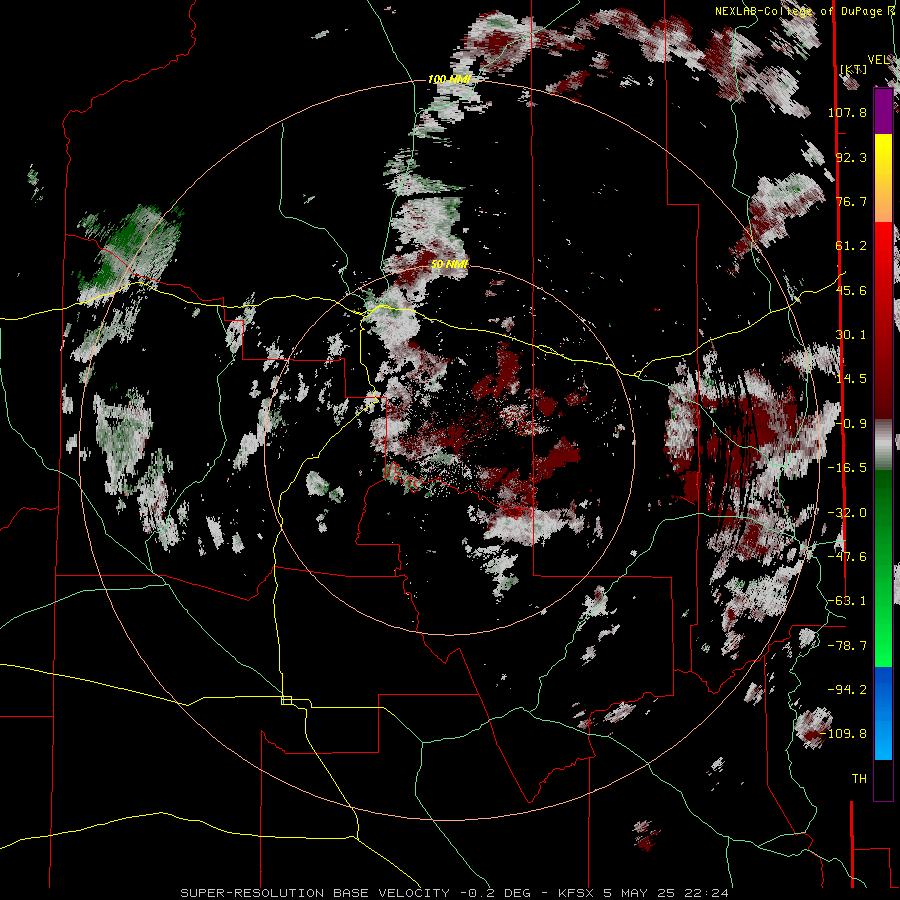Click the VEL legend title
The height and width of the screenshot is (900, 900).
click(878, 59)
